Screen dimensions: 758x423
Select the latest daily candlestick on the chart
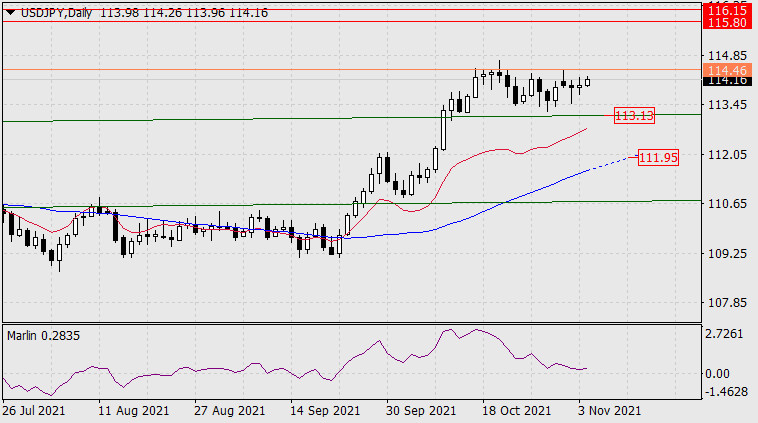tap(587, 82)
